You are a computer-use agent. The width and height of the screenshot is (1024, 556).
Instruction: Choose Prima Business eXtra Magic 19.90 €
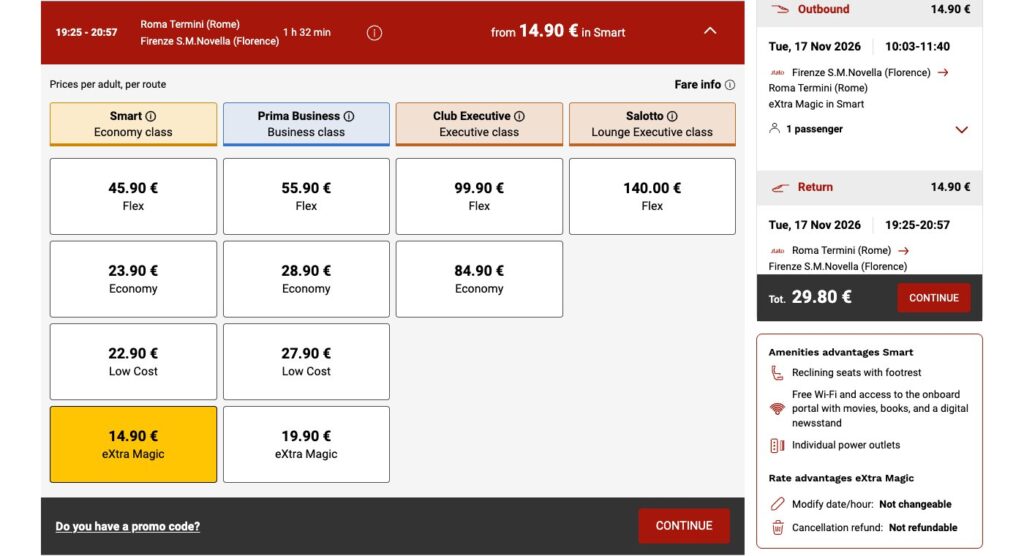306,444
